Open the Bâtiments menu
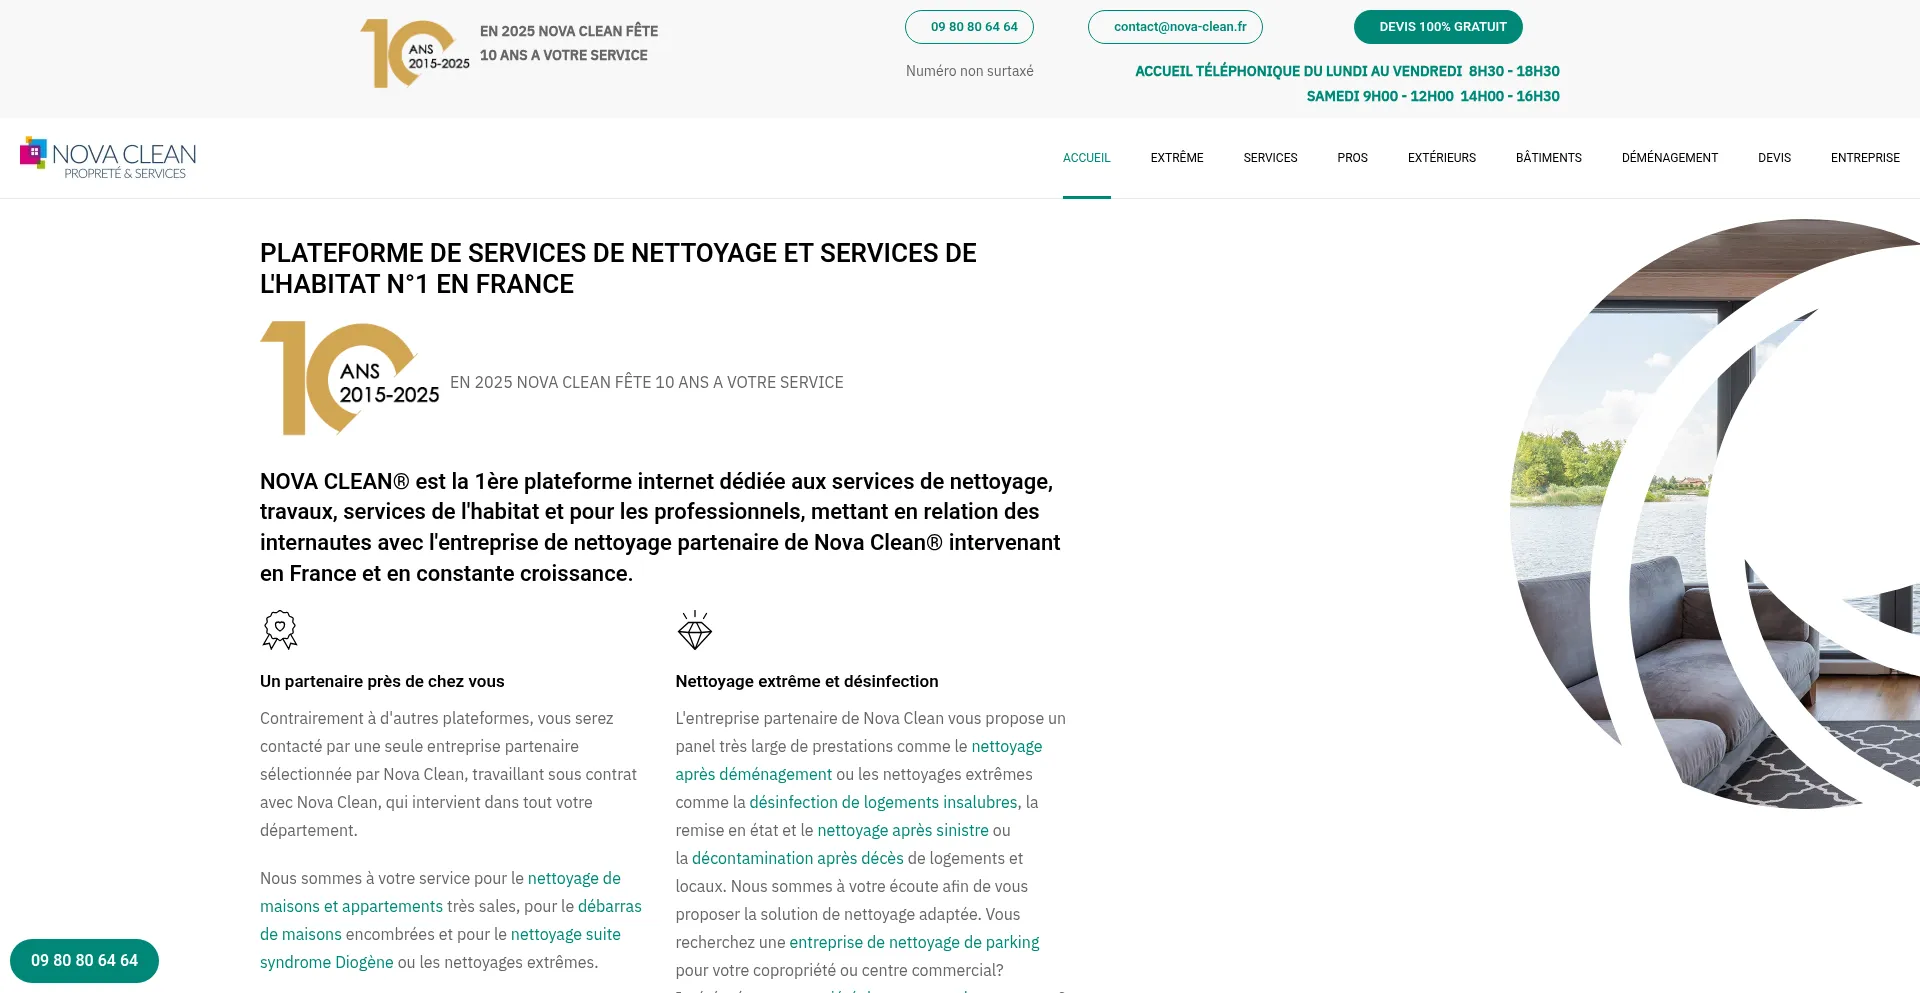 (x=1548, y=158)
